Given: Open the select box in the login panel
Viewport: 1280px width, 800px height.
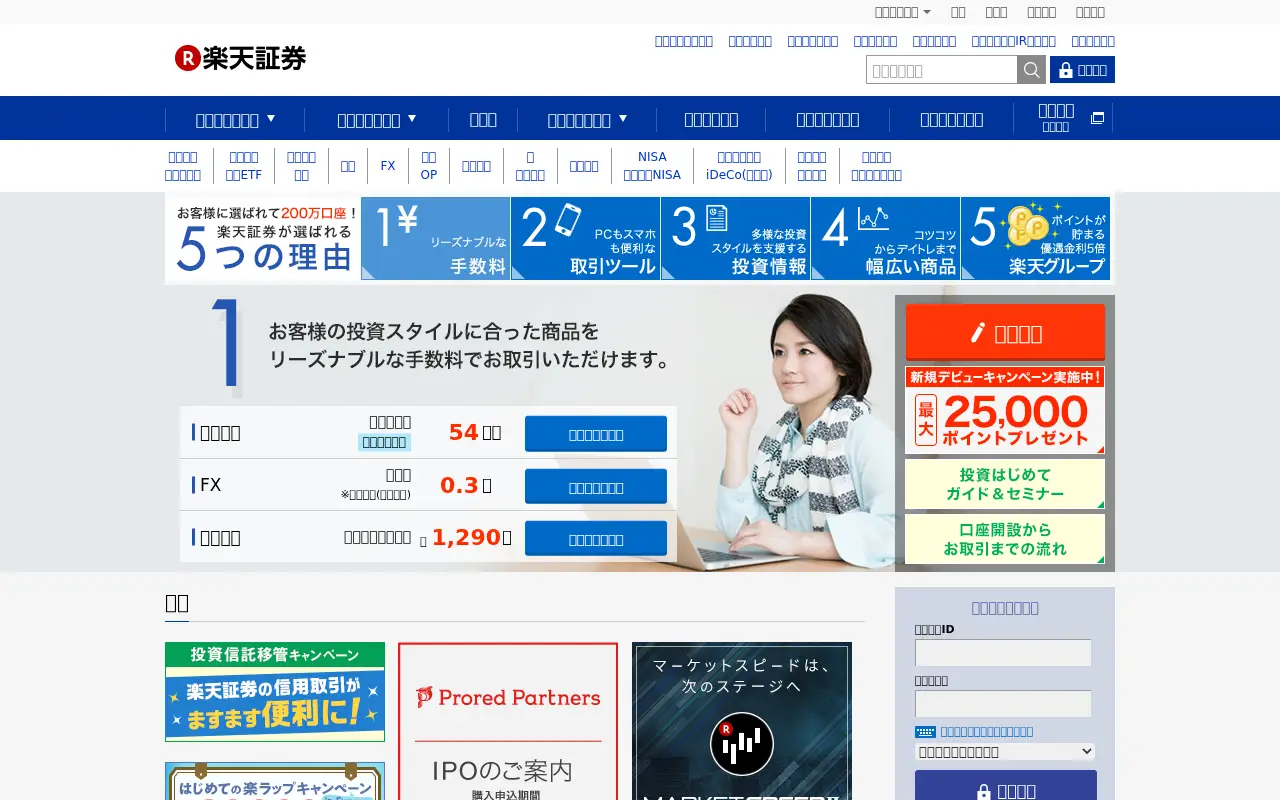Looking at the screenshot, I should [1005, 752].
